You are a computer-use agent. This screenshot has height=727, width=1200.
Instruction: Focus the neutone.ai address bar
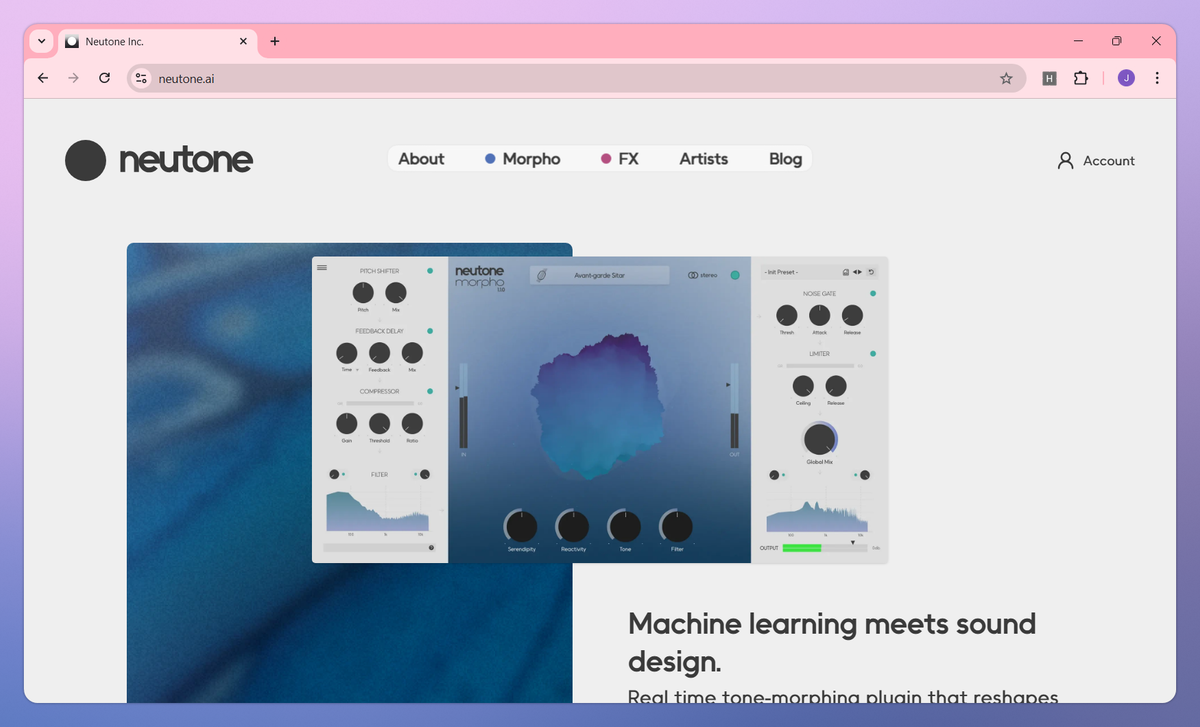point(575,78)
